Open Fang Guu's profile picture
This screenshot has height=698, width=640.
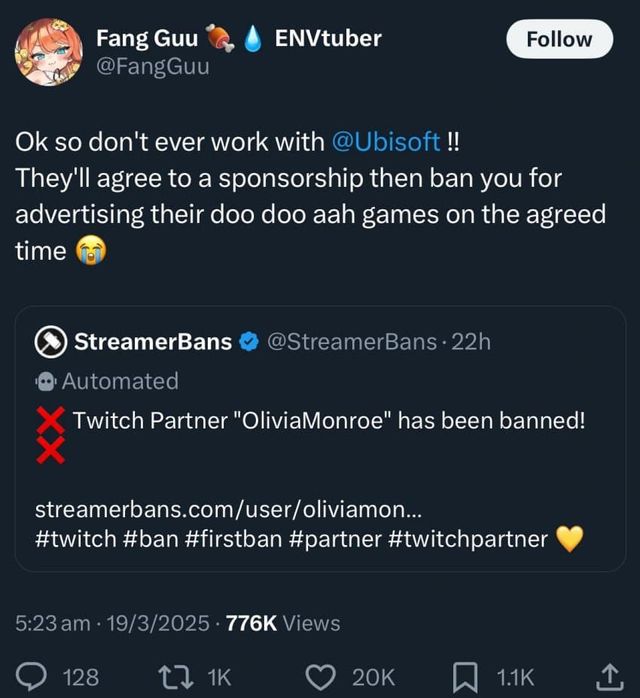(47, 50)
